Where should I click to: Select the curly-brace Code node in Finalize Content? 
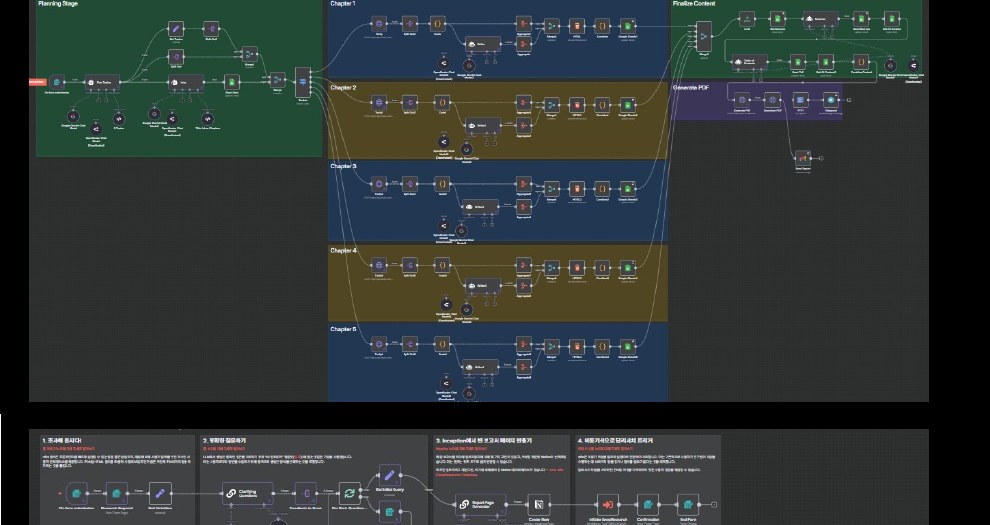[x=861, y=62]
